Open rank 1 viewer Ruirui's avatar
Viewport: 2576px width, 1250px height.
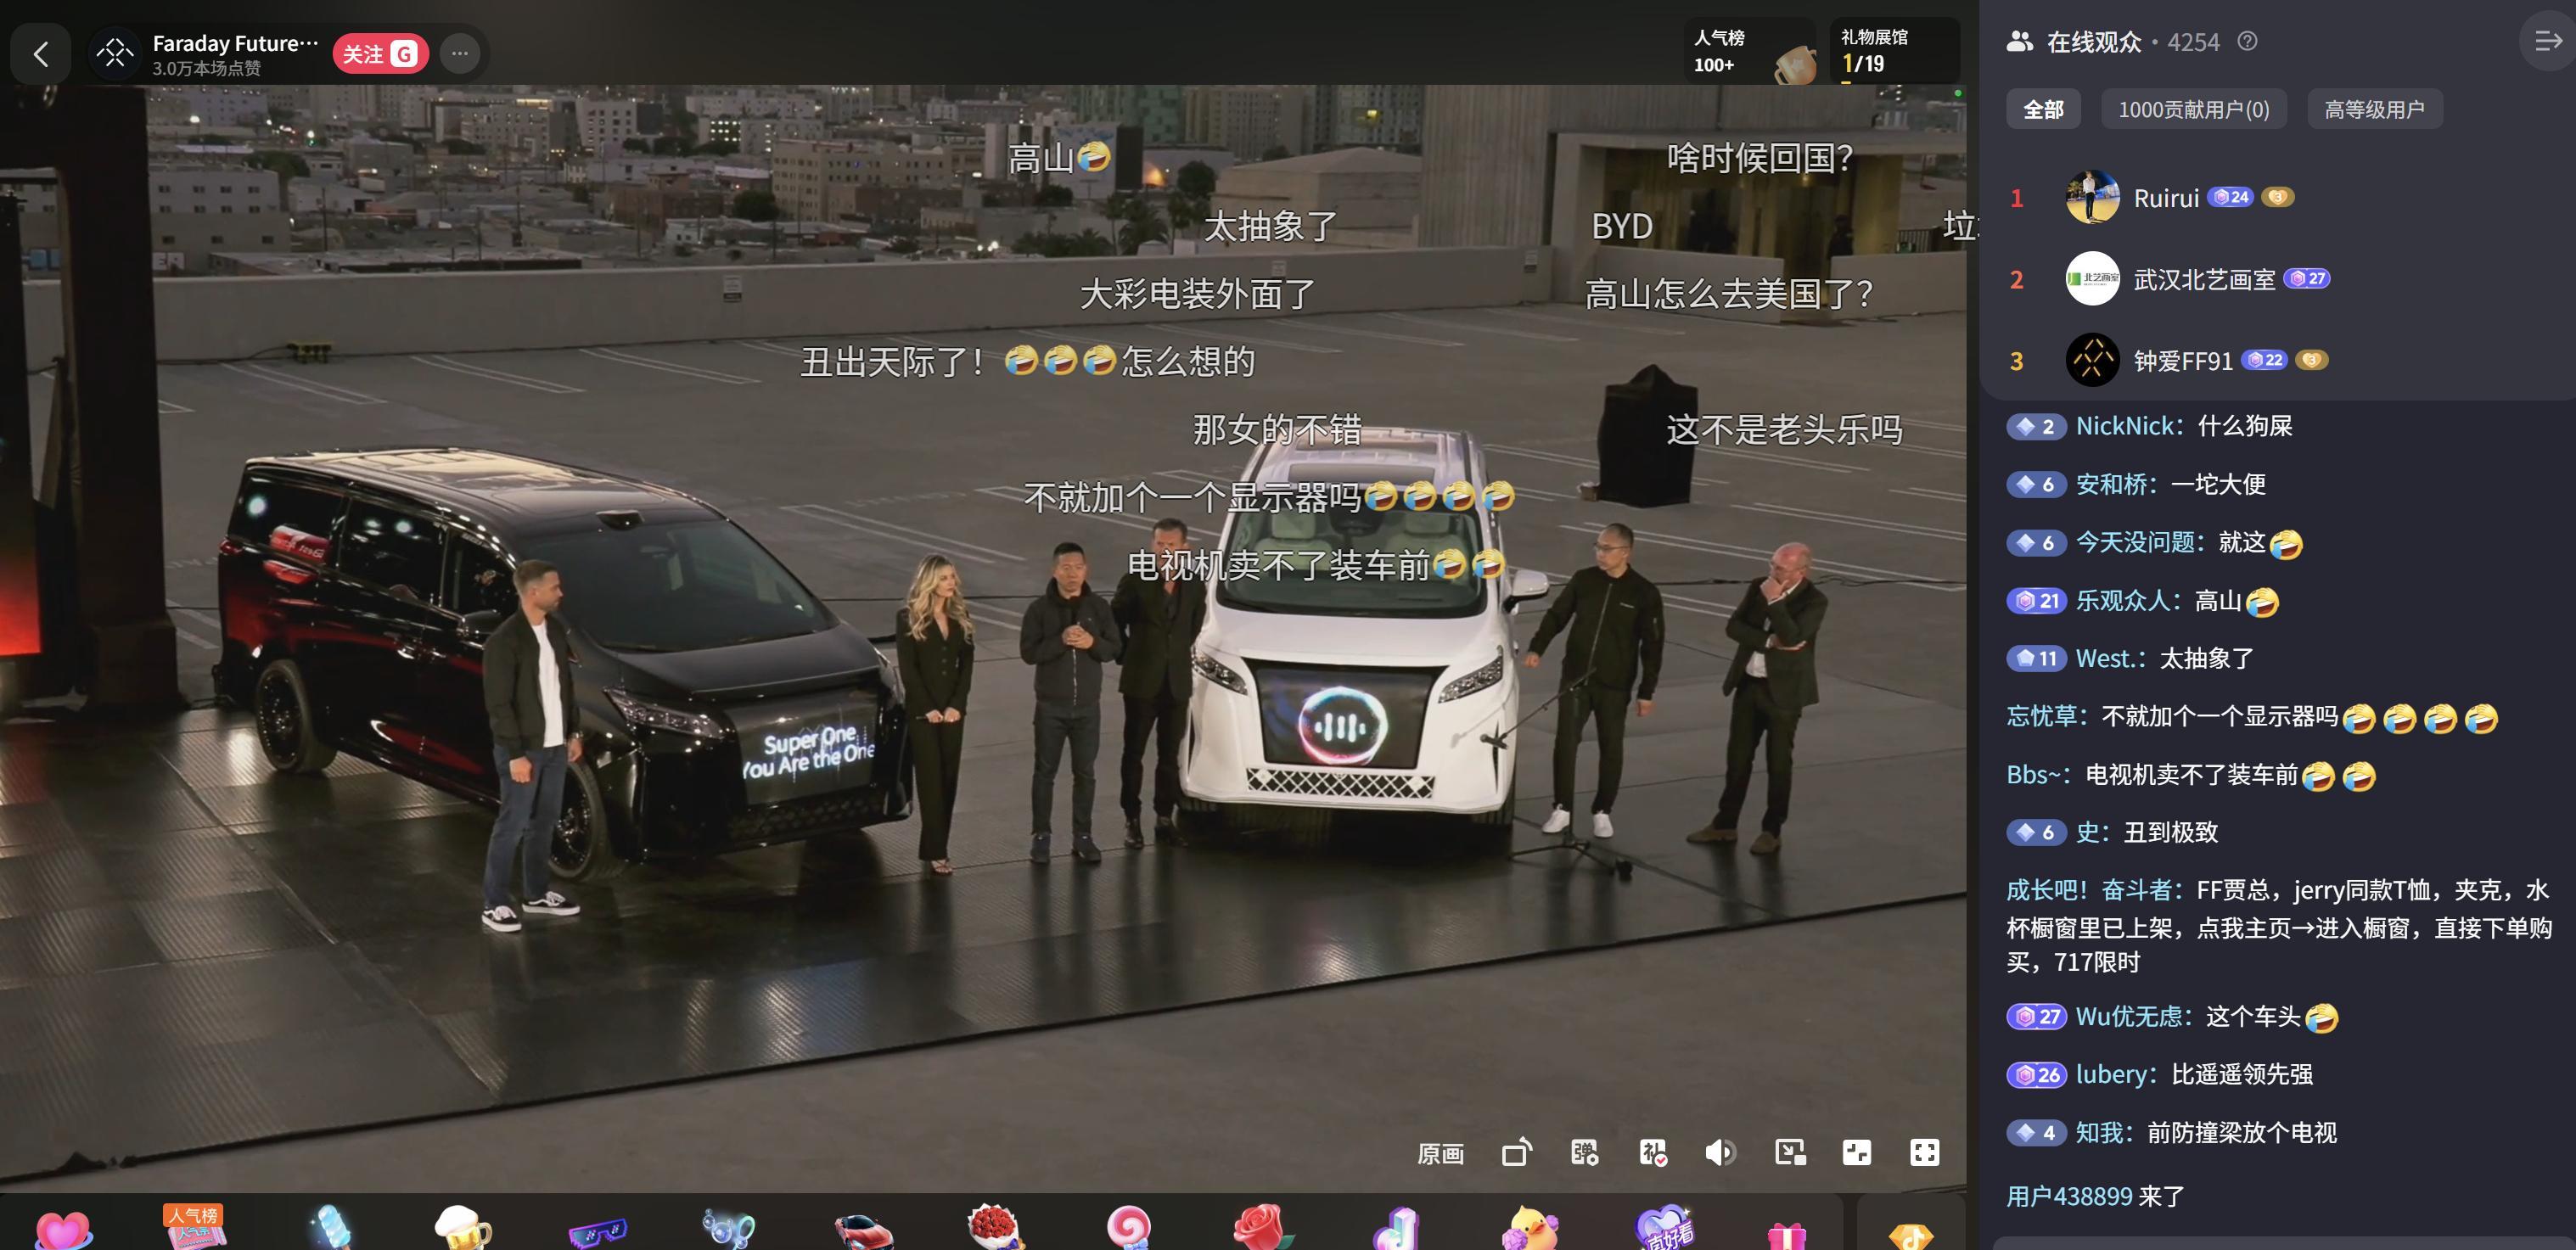click(2092, 197)
